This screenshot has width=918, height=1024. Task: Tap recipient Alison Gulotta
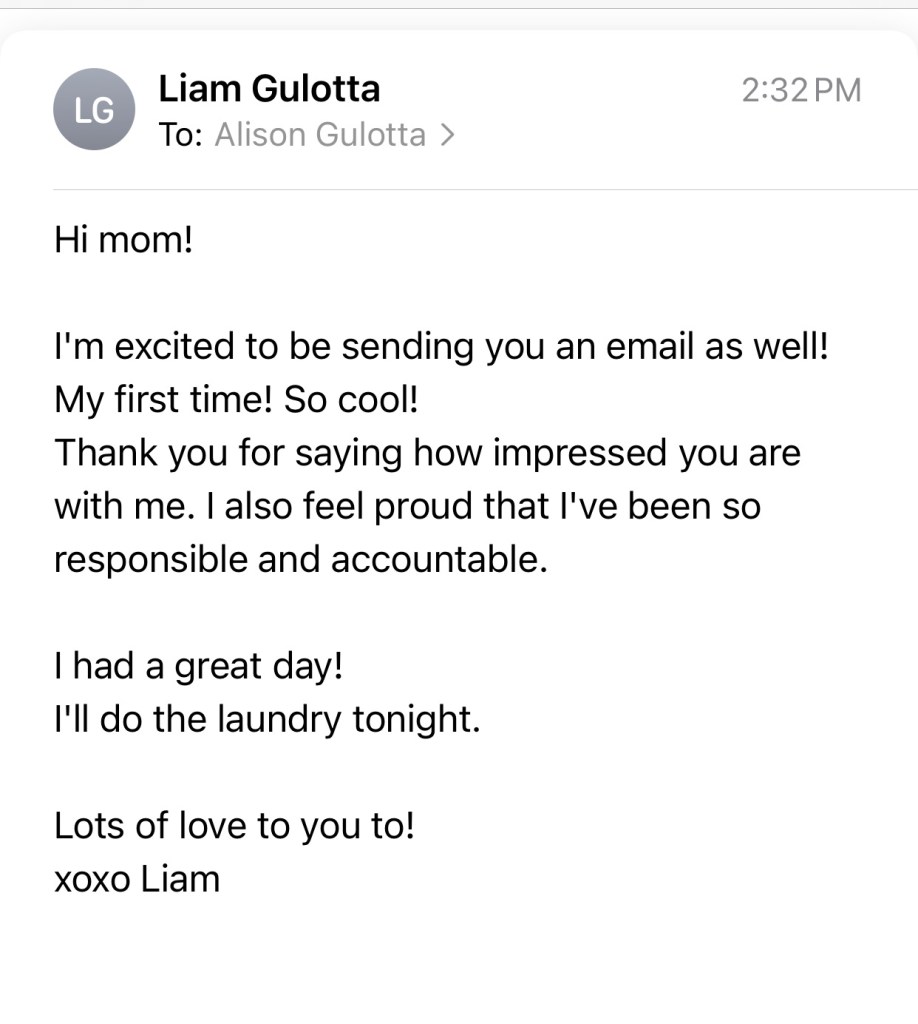(x=320, y=134)
